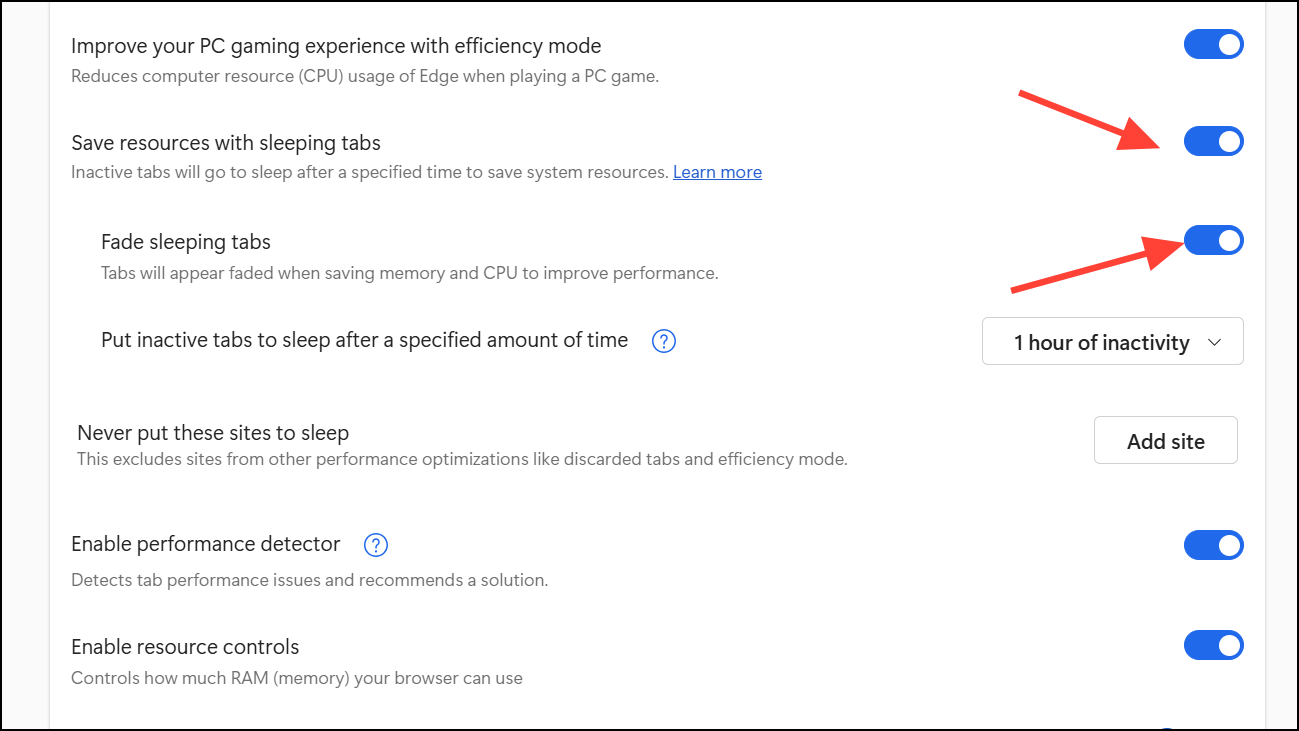Click the Fade sleeping tabs label
The width and height of the screenshot is (1299, 731).
point(186,242)
